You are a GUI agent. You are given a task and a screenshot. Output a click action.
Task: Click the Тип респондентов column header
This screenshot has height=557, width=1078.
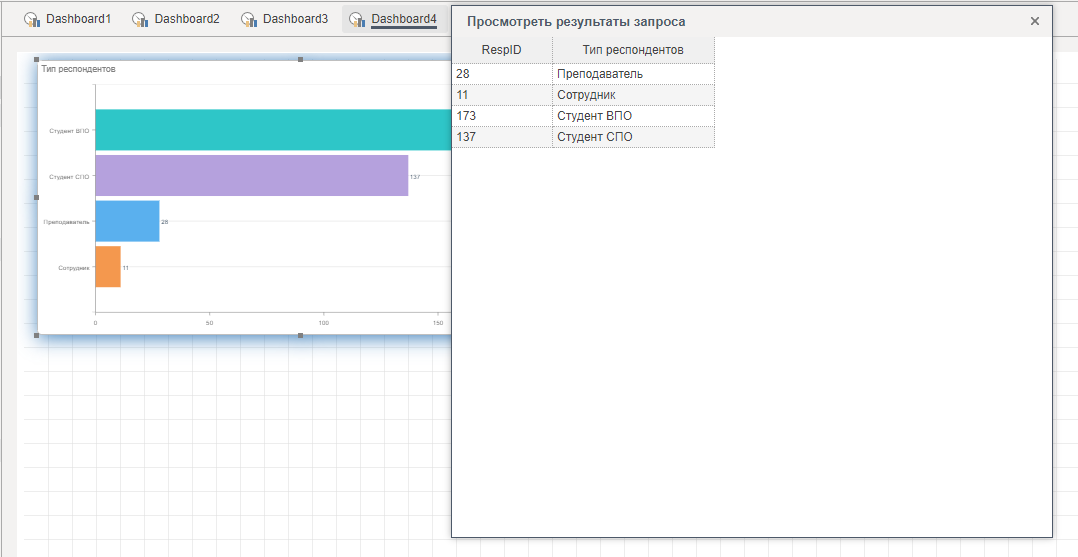point(633,50)
